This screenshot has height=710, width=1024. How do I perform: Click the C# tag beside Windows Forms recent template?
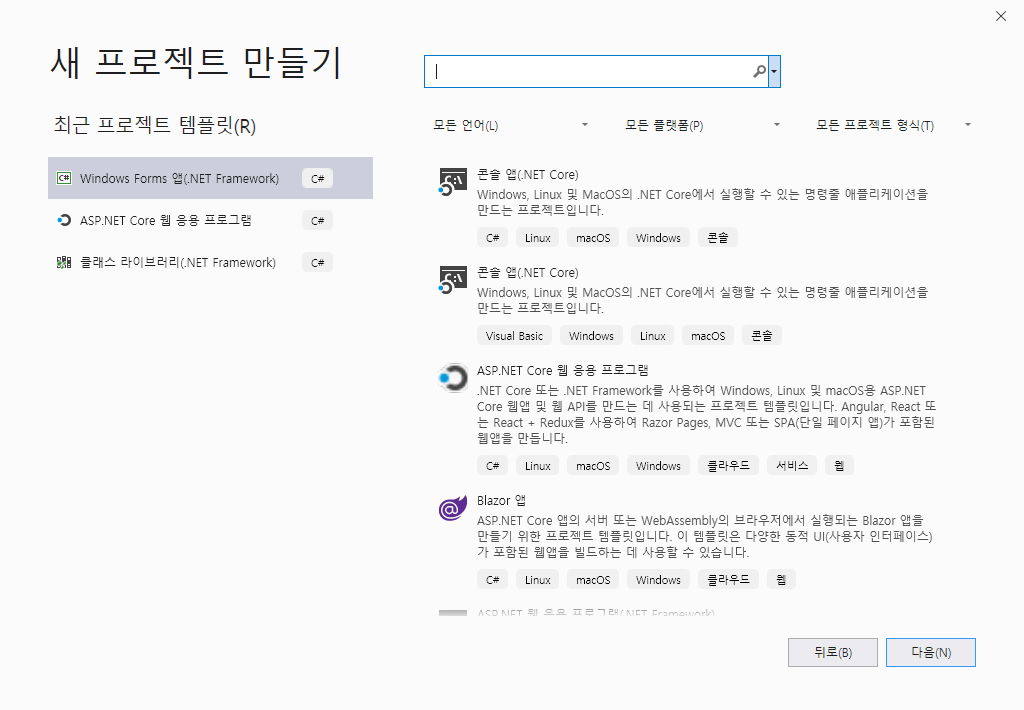[x=317, y=178]
